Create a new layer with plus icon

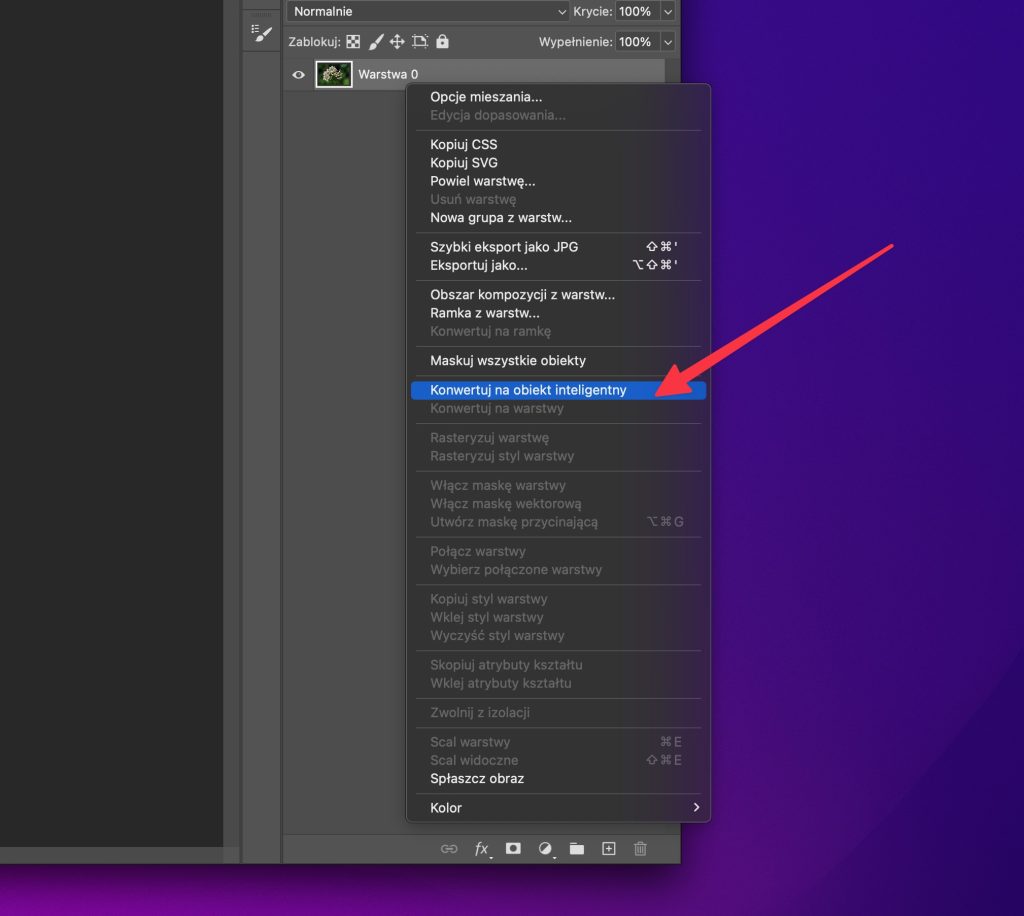pos(608,848)
